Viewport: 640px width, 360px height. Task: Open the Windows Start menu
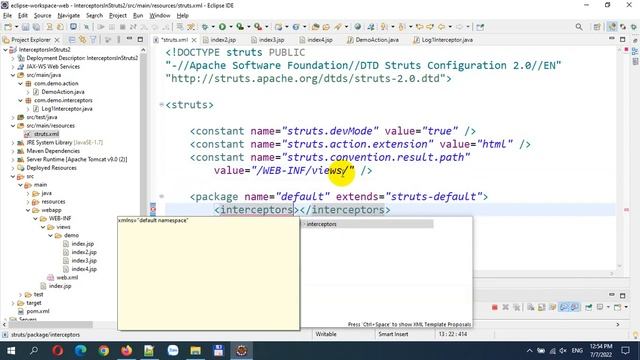tap(11, 351)
